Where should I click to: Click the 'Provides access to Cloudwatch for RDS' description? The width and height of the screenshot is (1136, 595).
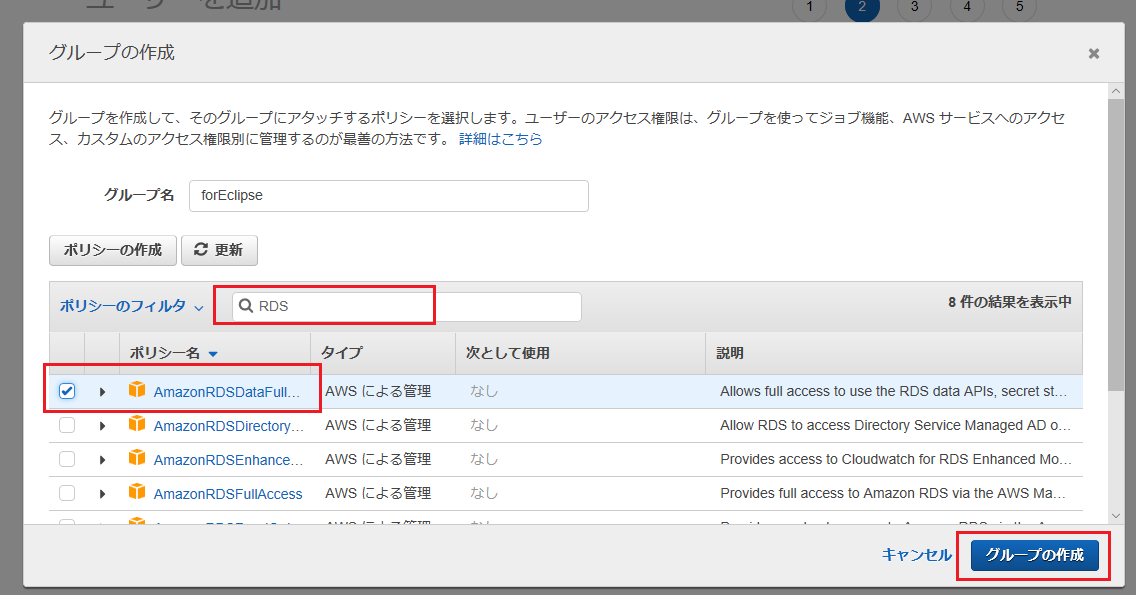pos(895,459)
